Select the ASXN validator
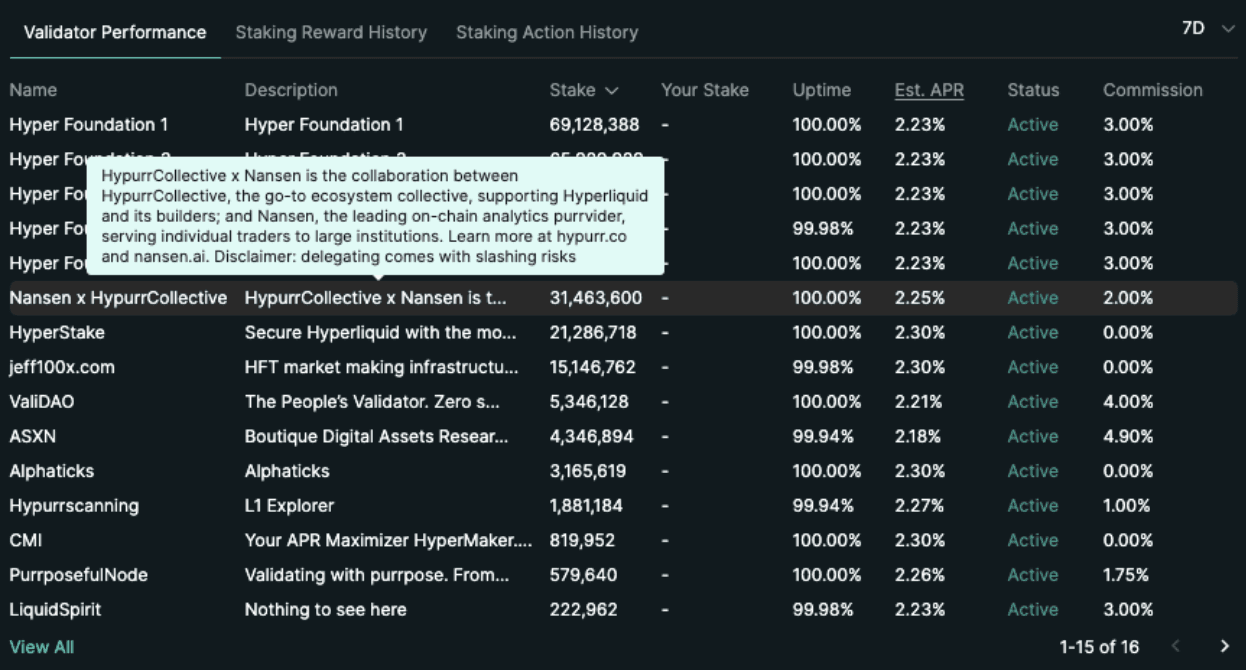The height and width of the screenshot is (670, 1246). tap(33, 436)
